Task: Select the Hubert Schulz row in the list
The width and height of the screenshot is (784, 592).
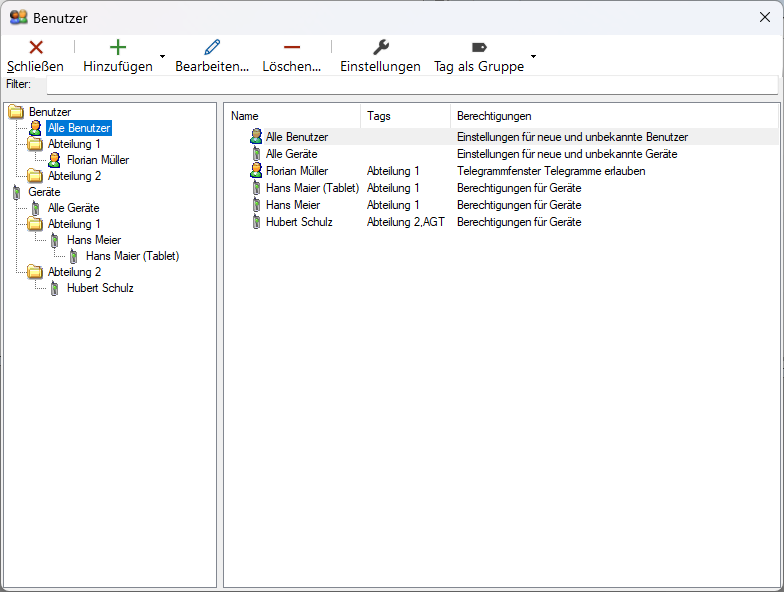Action: point(502,222)
